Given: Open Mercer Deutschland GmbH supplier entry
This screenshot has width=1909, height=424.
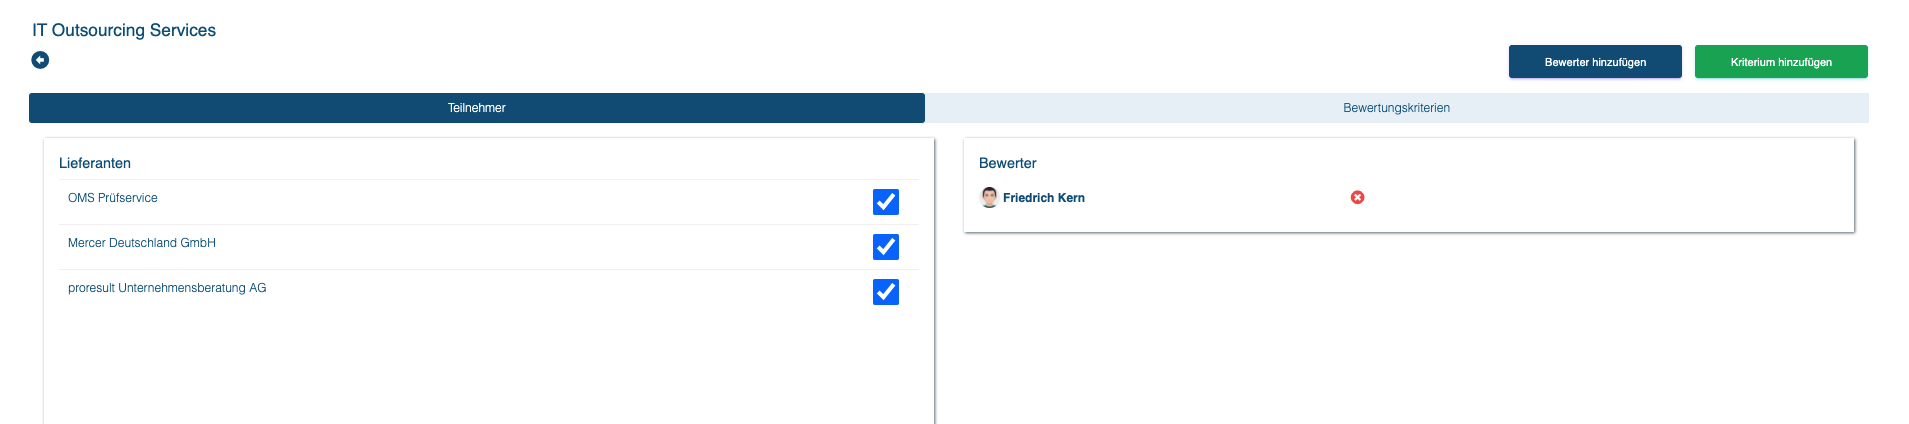Looking at the screenshot, I should pyautogui.click(x=142, y=243).
